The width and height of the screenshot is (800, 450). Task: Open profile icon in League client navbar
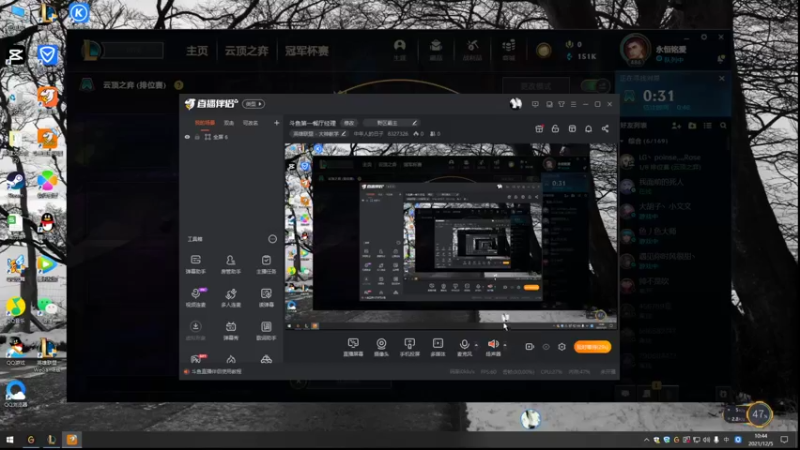pyautogui.click(x=399, y=50)
